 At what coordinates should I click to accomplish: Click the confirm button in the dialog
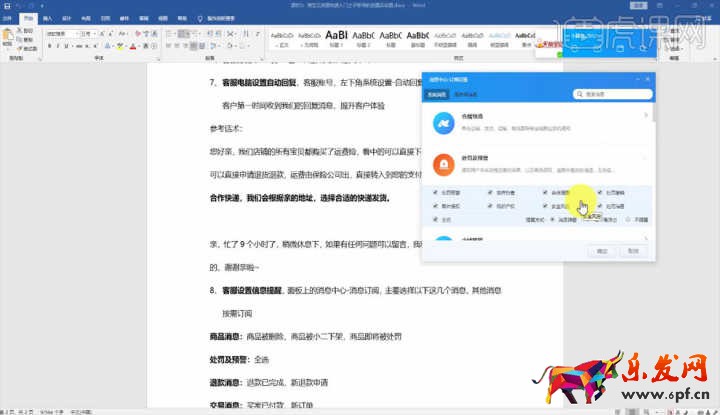(x=602, y=251)
